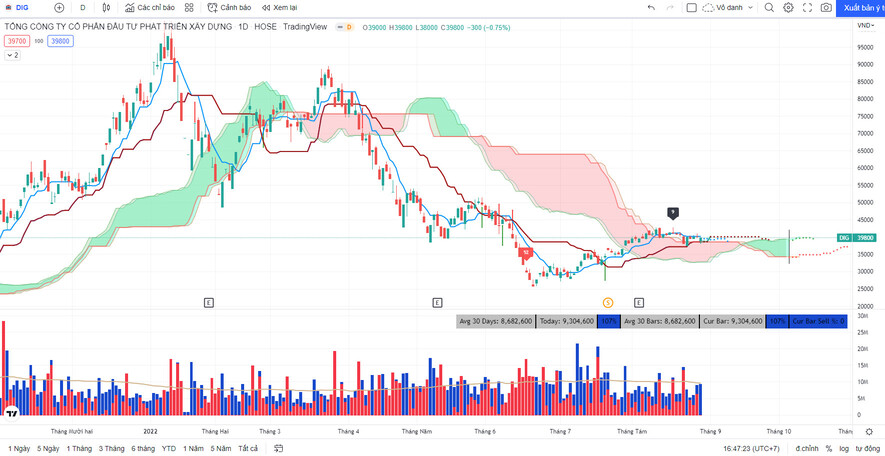
Task: Select the 6 tháng range
Action: [143, 449]
